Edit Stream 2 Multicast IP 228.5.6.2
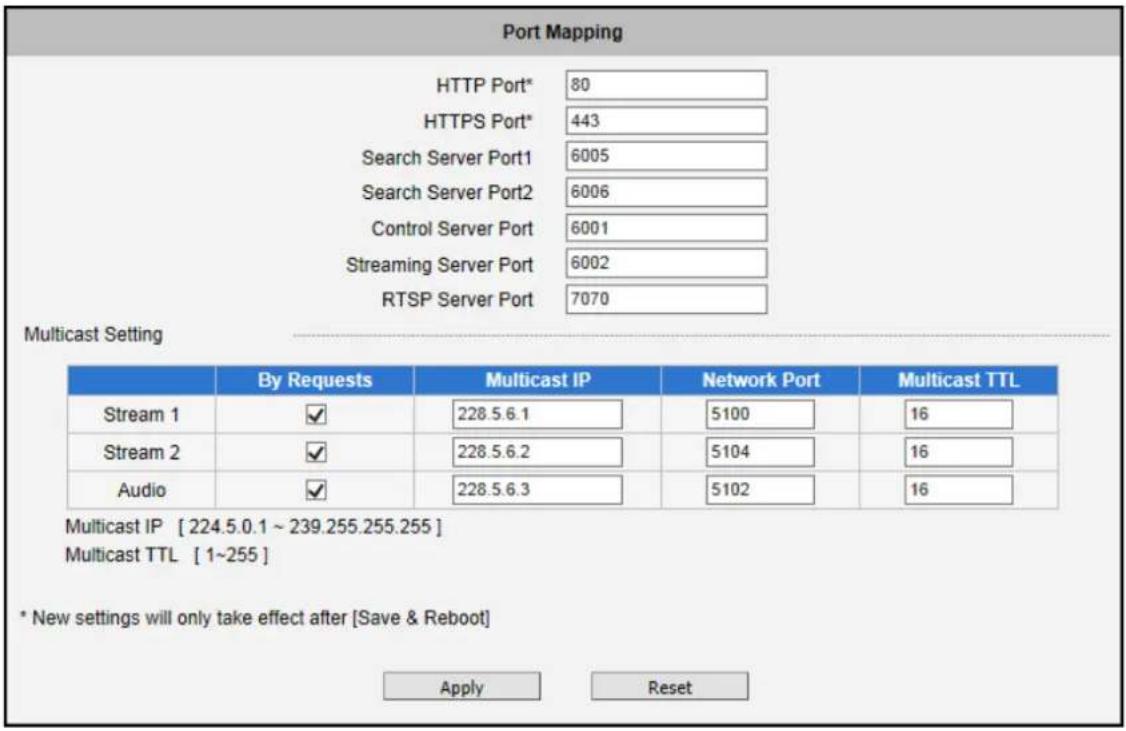 [537, 452]
